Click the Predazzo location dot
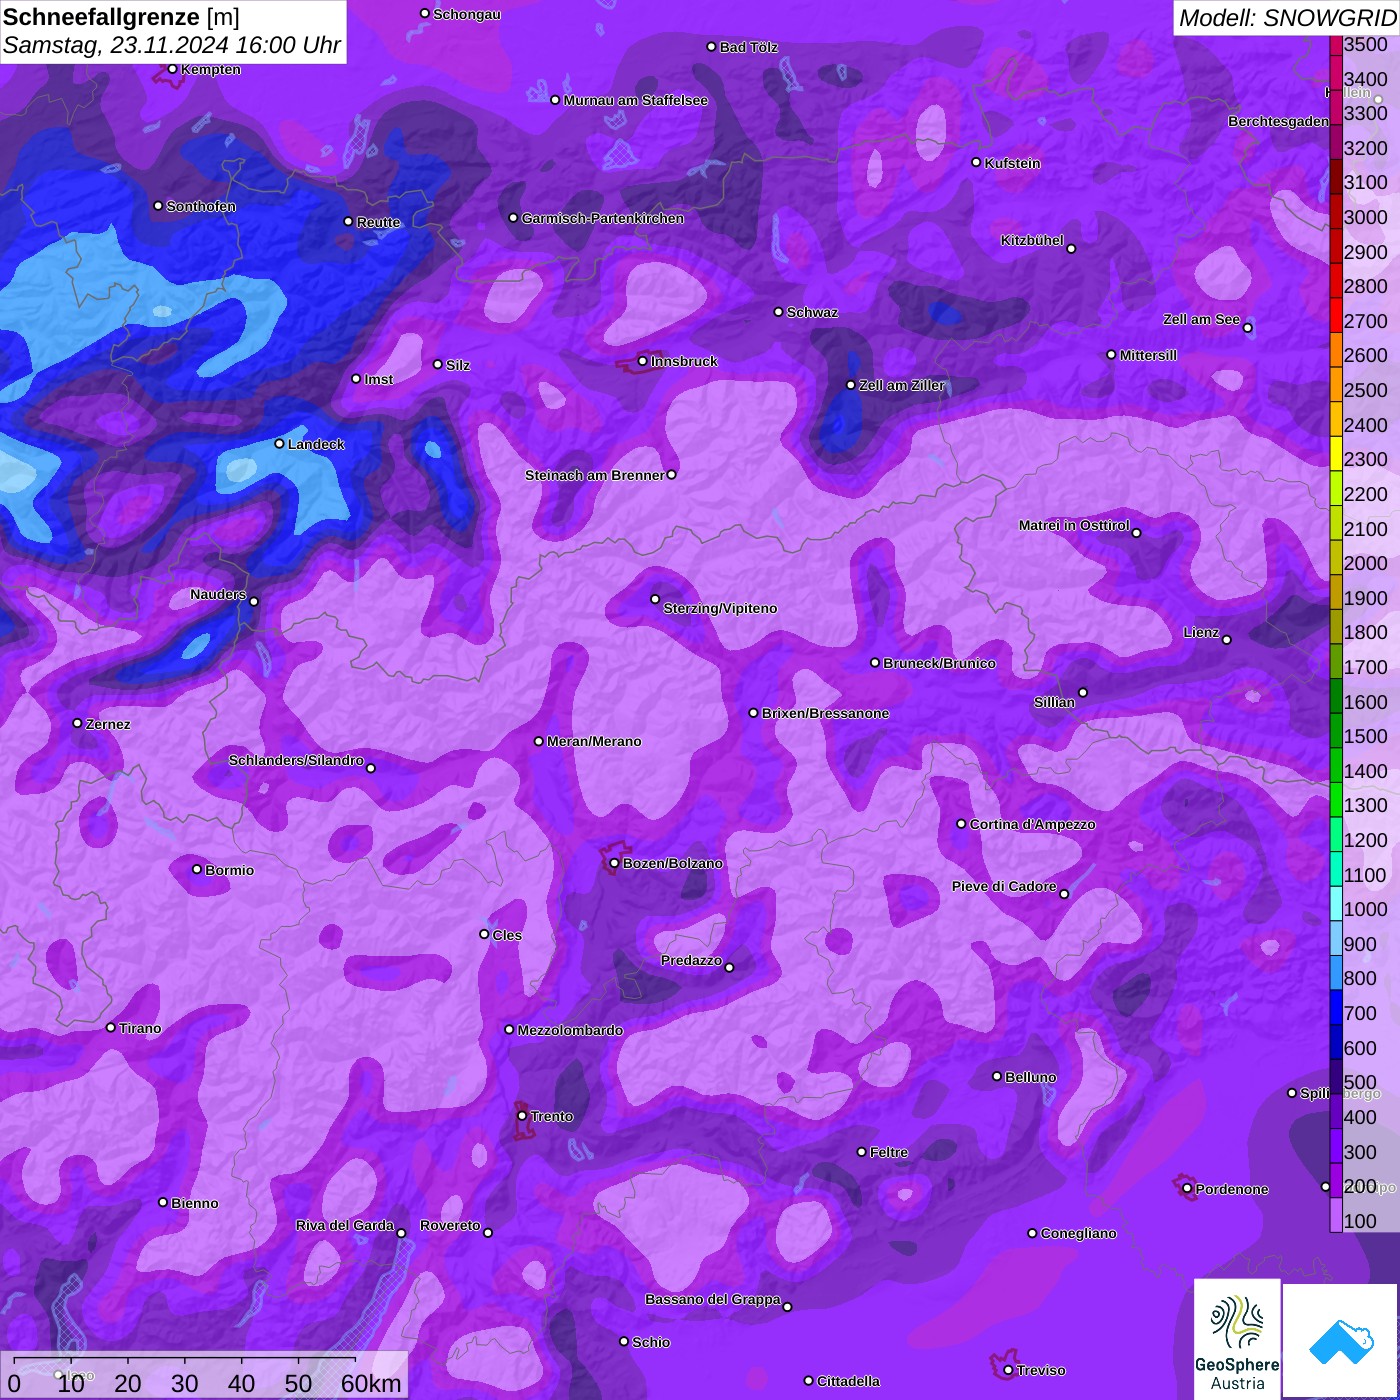 (729, 967)
